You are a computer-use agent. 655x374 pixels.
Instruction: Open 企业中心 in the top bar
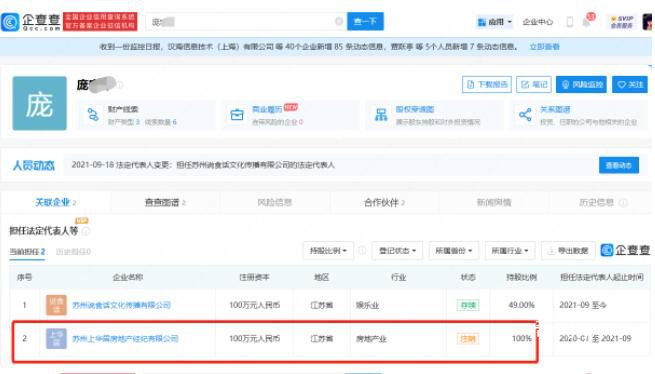(x=538, y=22)
